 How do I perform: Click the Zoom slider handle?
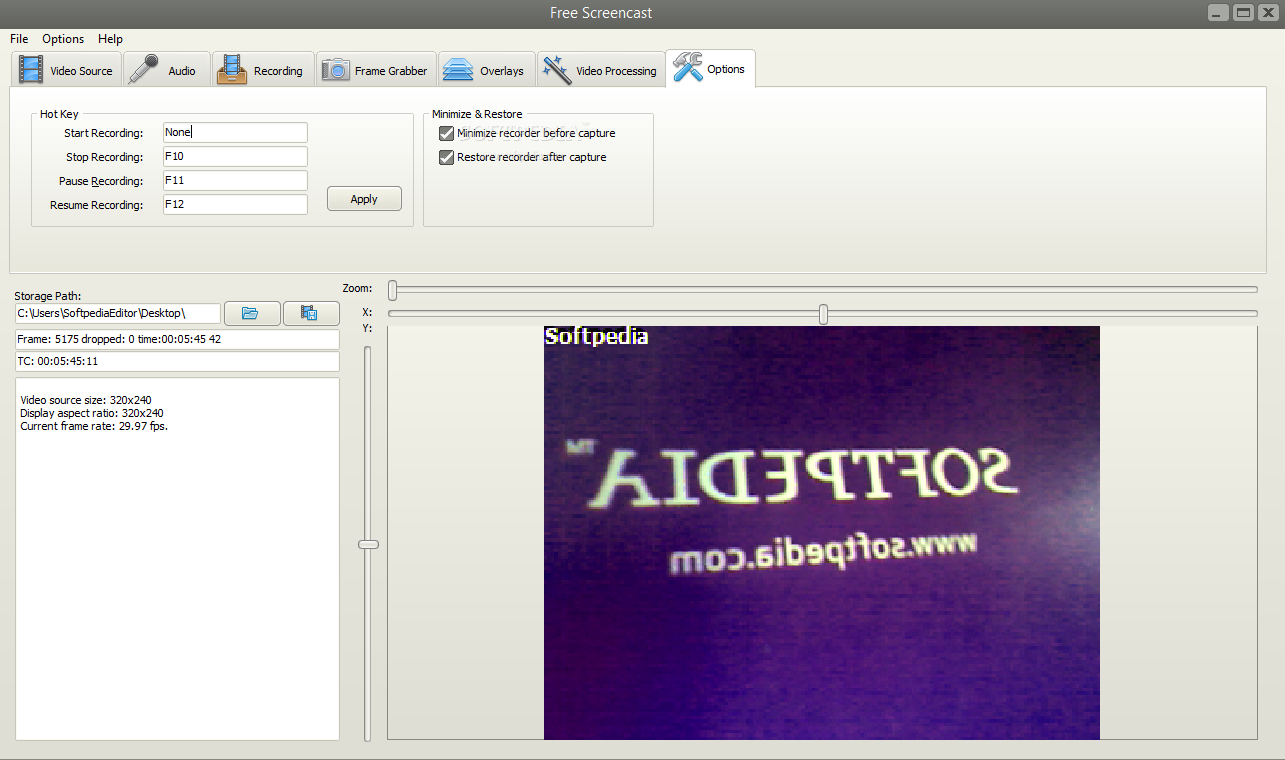393,290
